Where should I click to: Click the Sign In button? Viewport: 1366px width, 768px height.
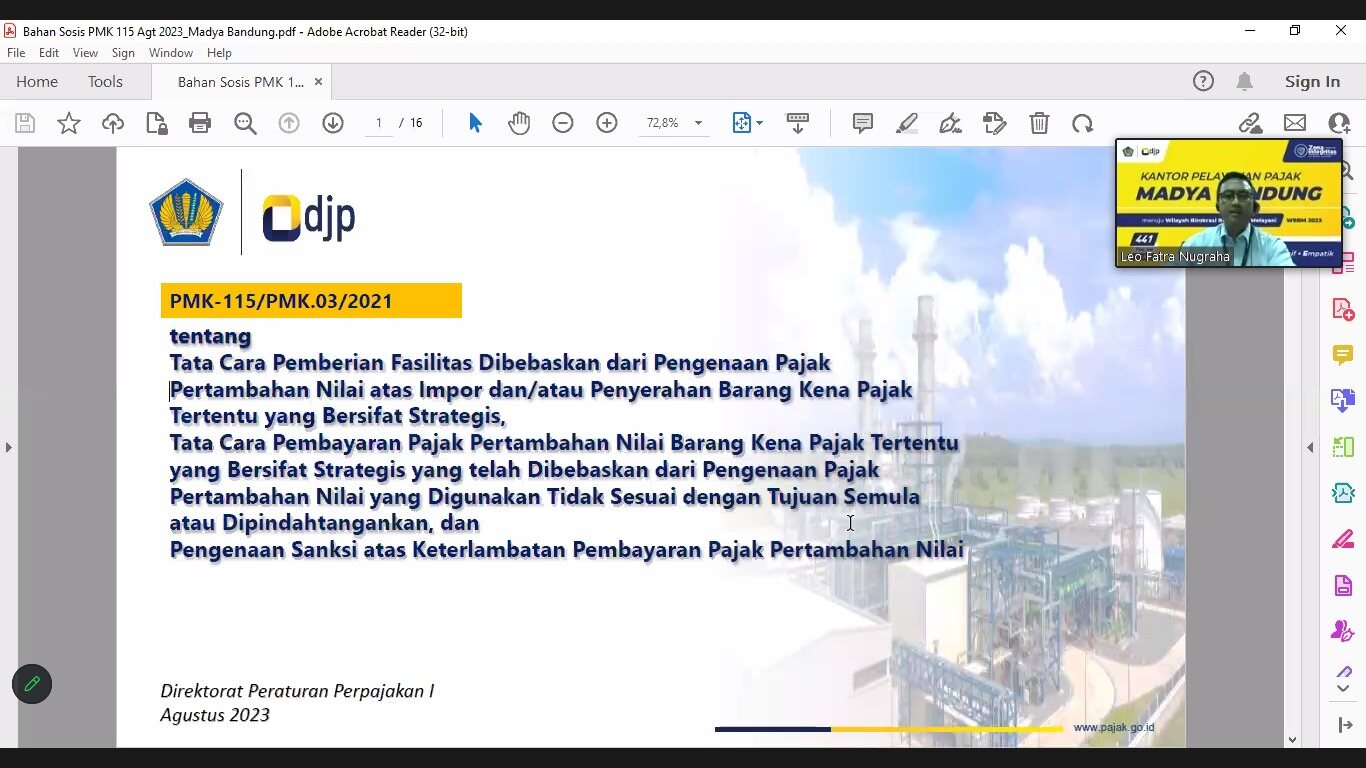(1312, 82)
